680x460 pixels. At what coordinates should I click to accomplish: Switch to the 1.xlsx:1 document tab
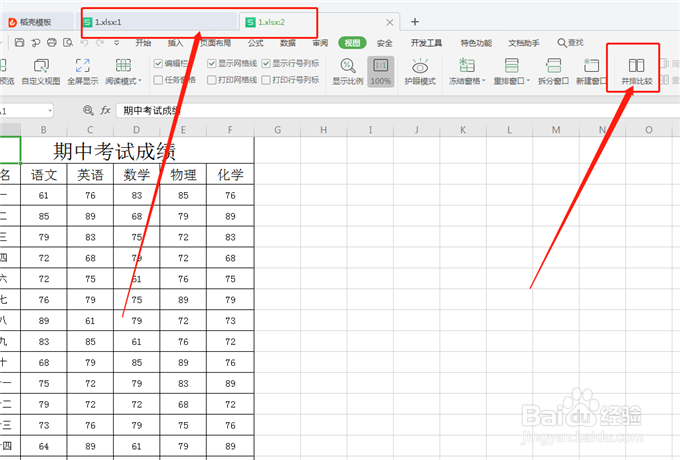pyautogui.click(x=158, y=22)
